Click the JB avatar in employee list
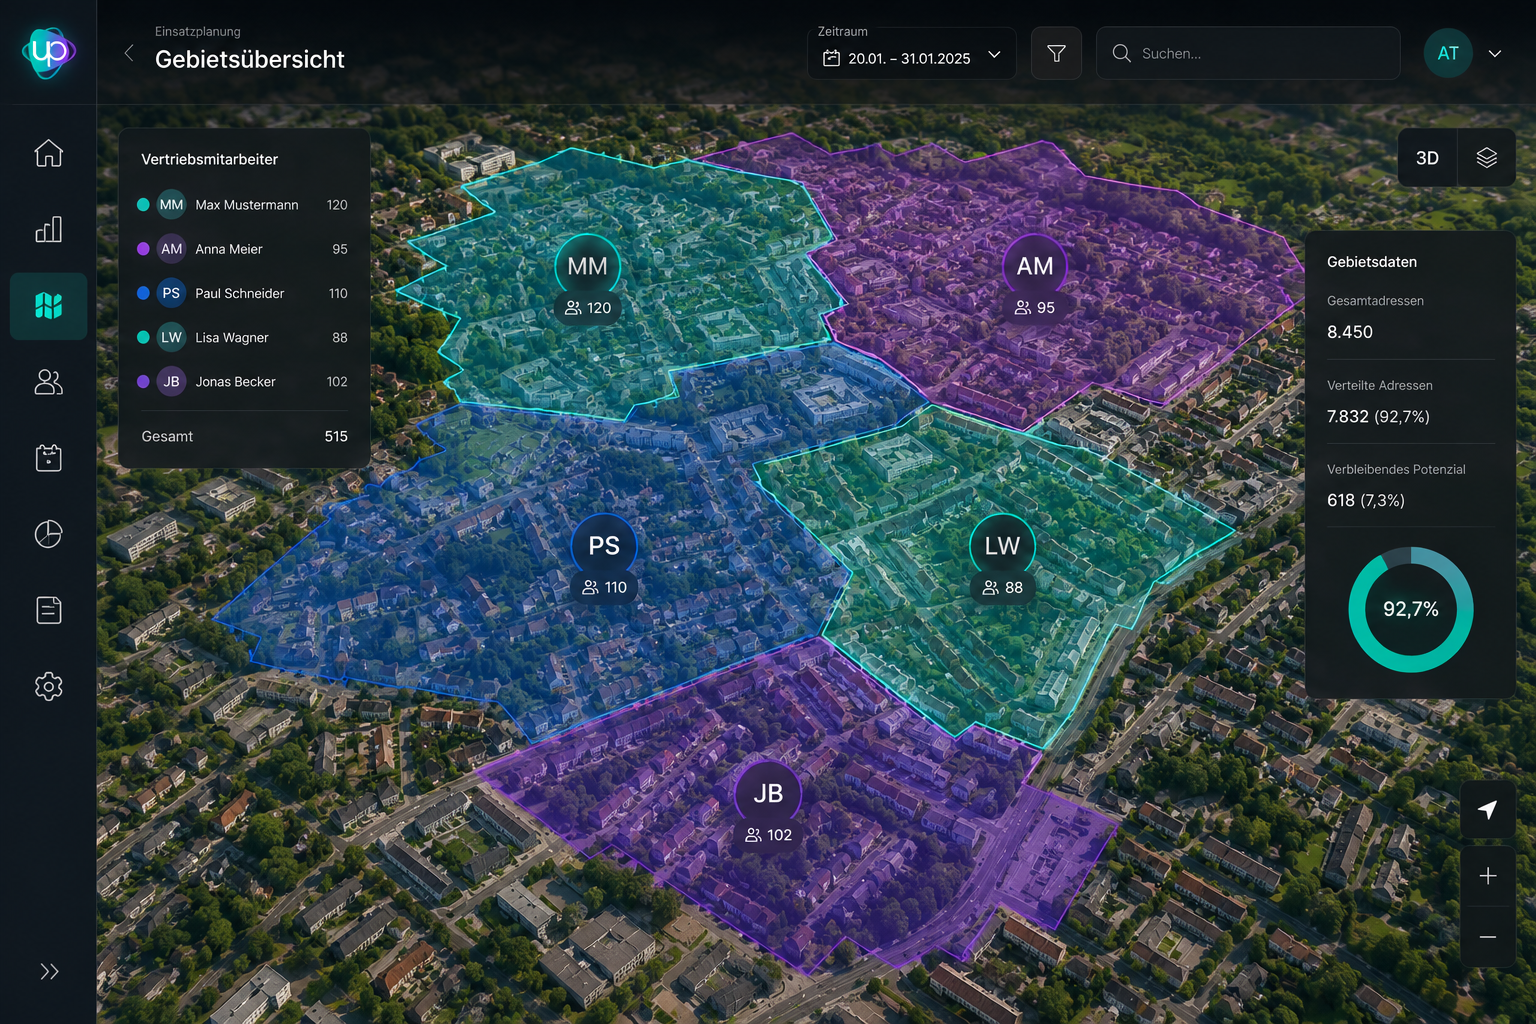The image size is (1536, 1024). (x=172, y=381)
